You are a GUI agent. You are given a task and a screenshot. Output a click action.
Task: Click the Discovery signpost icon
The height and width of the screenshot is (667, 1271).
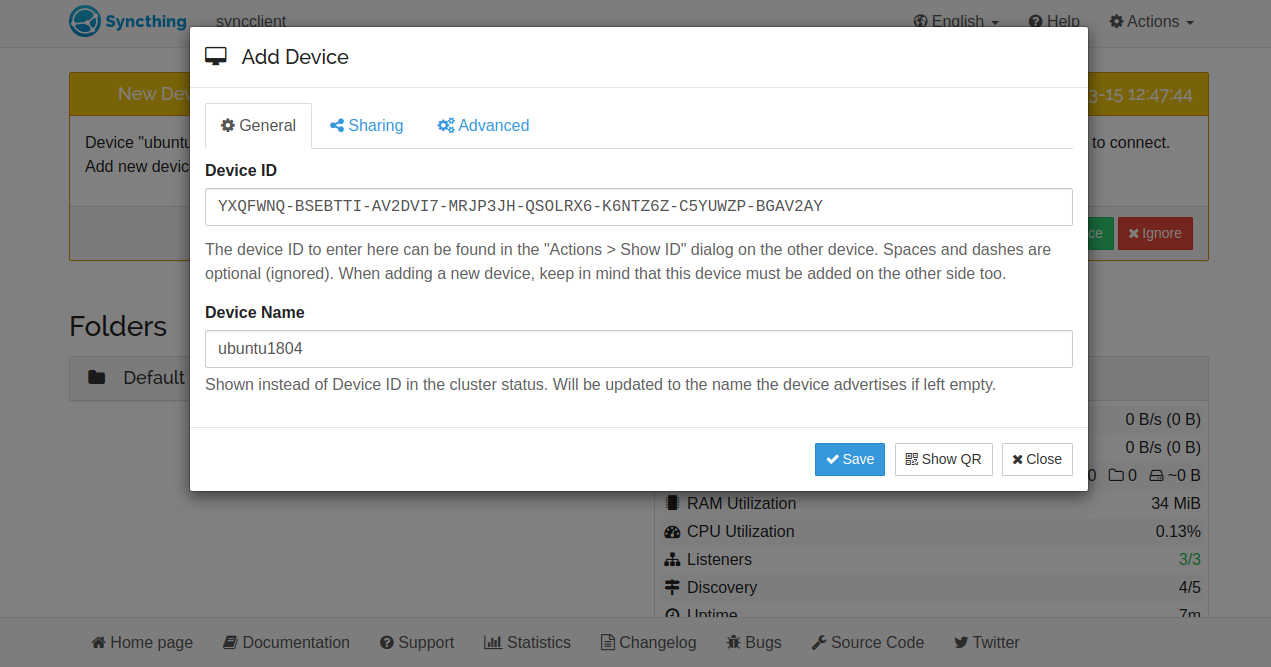point(672,588)
